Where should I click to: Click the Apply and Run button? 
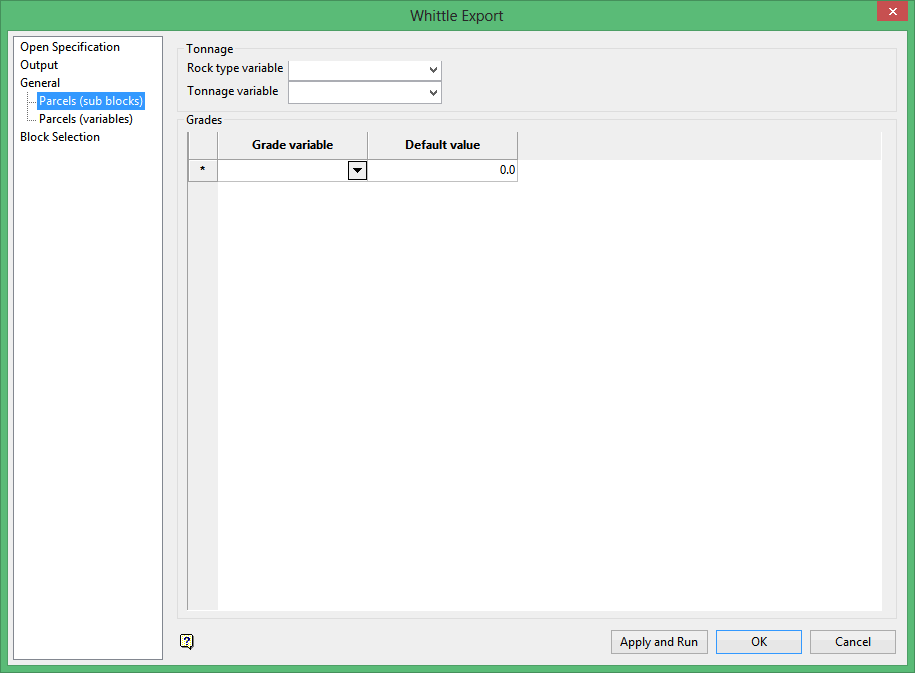(659, 642)
